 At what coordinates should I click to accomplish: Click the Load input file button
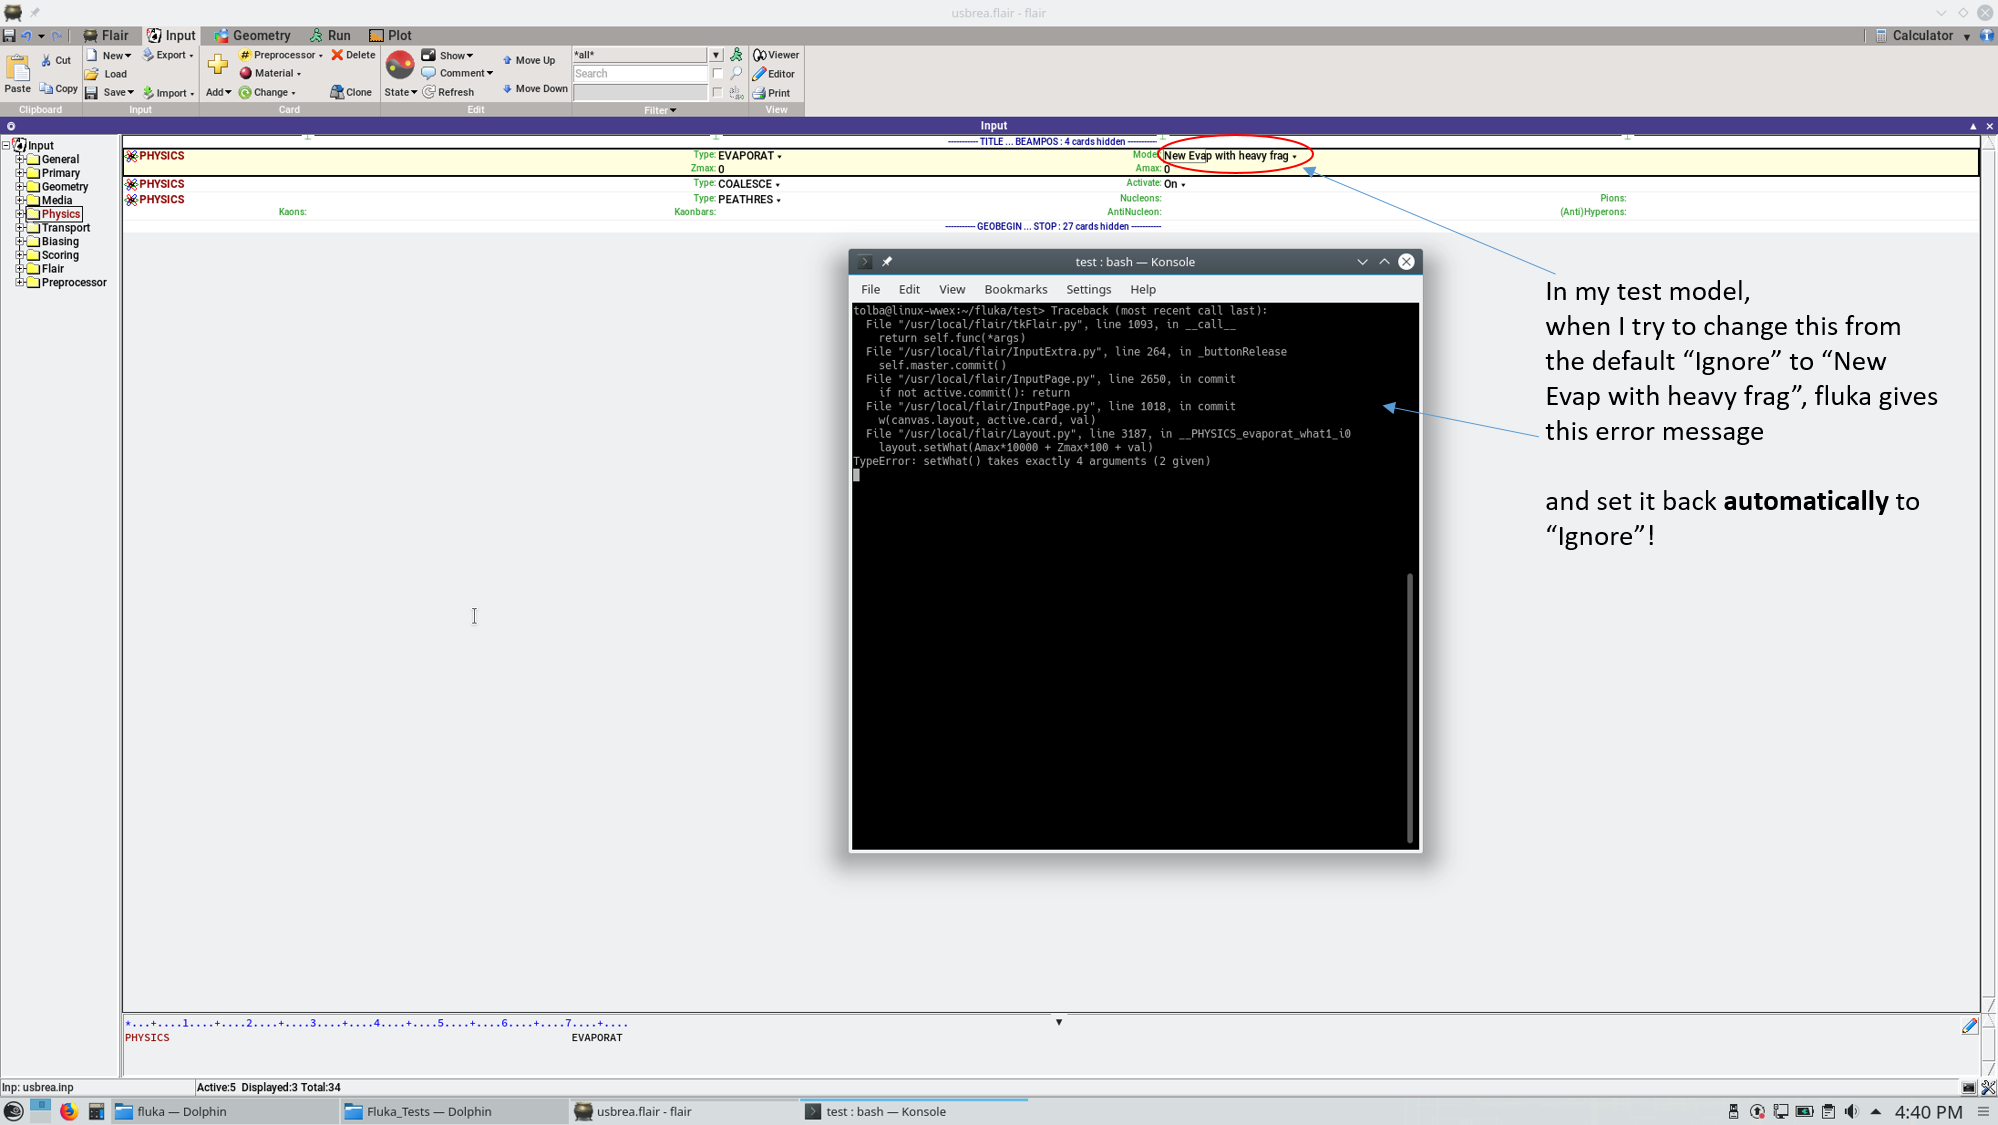(x=107, y=74)
